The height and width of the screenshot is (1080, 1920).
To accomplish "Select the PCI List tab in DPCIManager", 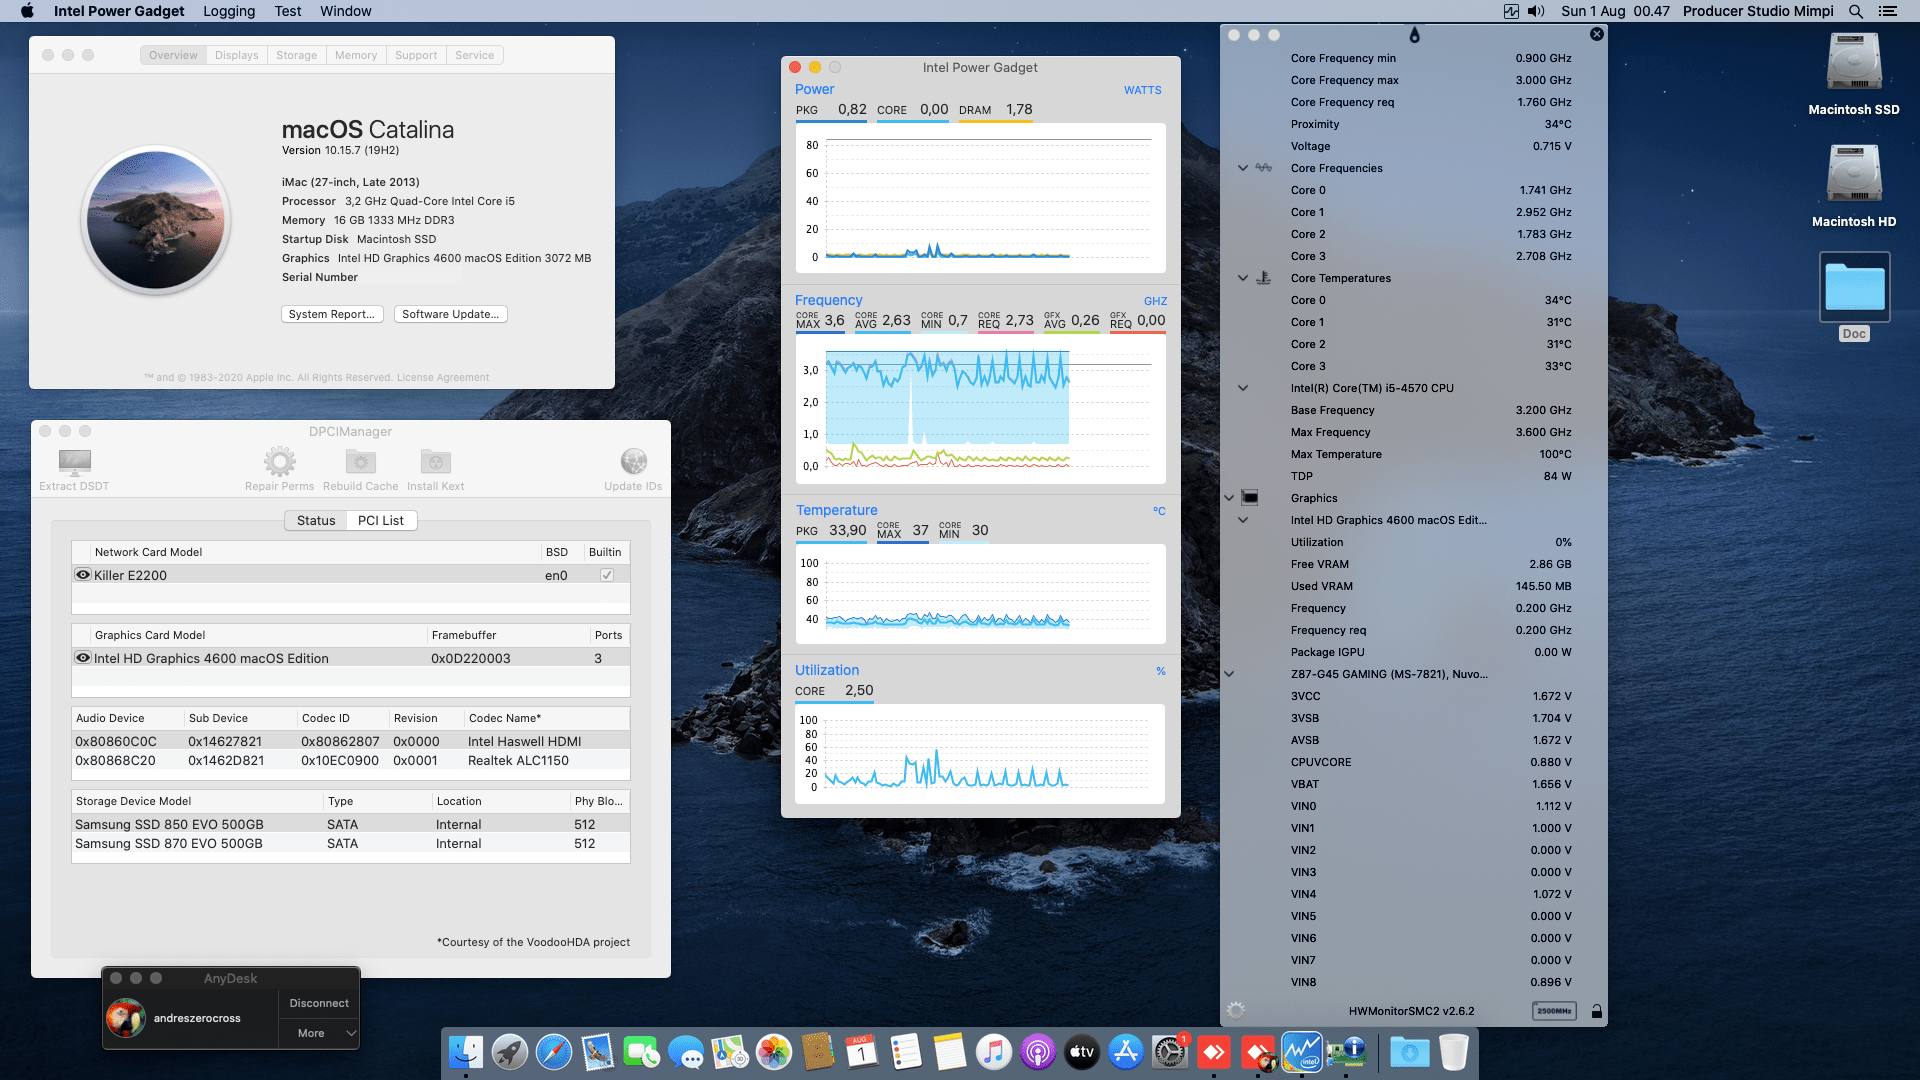I will click(x=381, y=520).
